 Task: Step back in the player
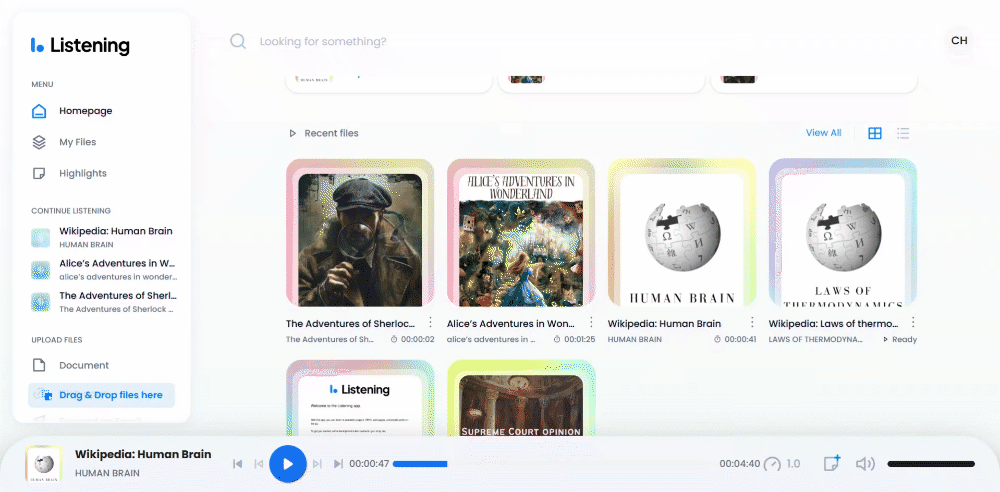click(258, 464)
